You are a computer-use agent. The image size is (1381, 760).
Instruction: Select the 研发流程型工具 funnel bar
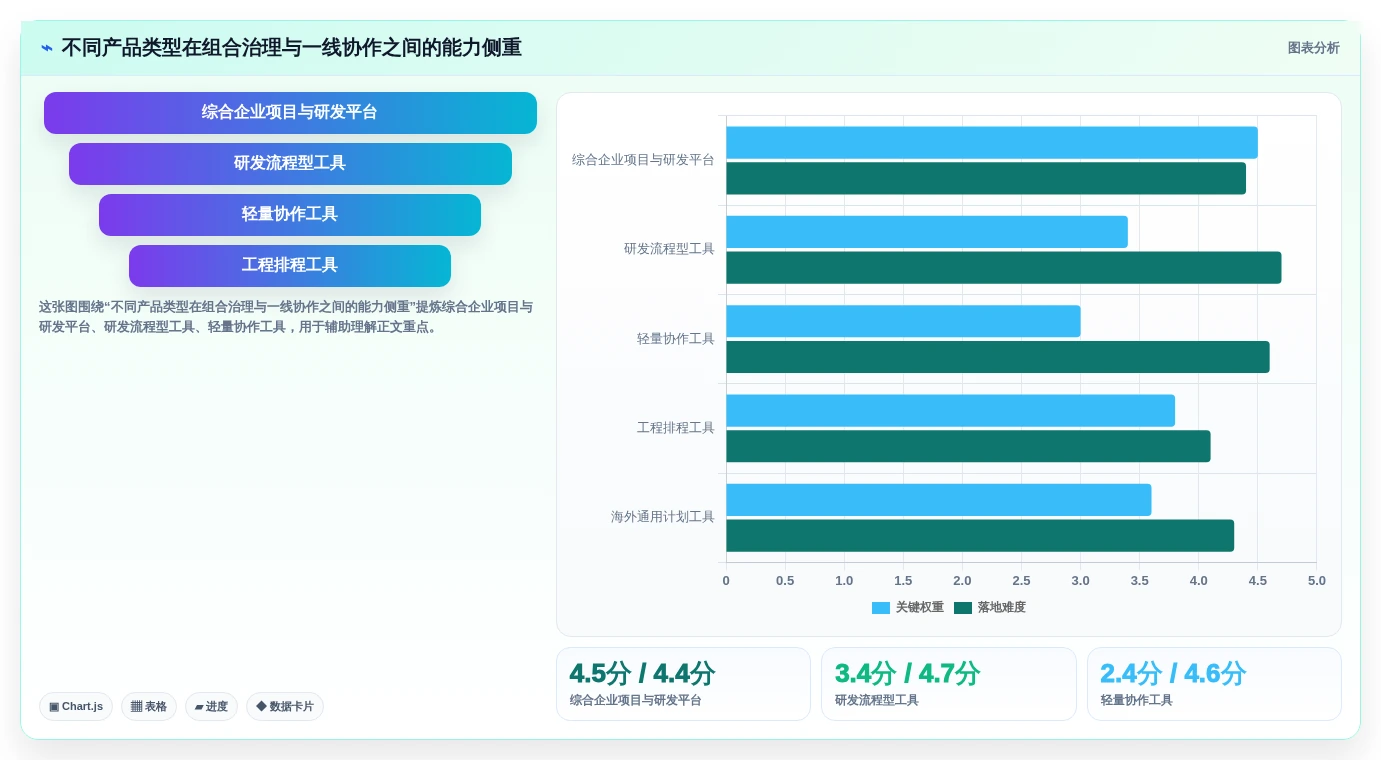click(290, 164)
